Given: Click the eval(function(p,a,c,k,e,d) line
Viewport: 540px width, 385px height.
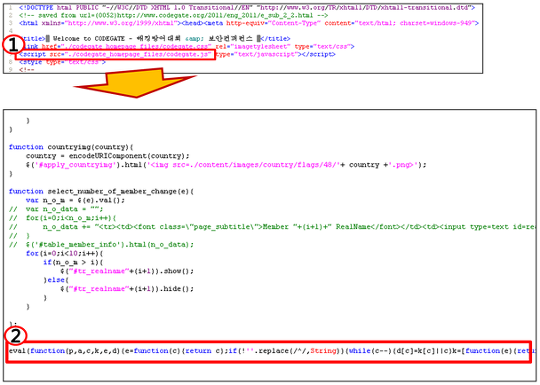Looking at the screenshot, I should coord(272,351).
